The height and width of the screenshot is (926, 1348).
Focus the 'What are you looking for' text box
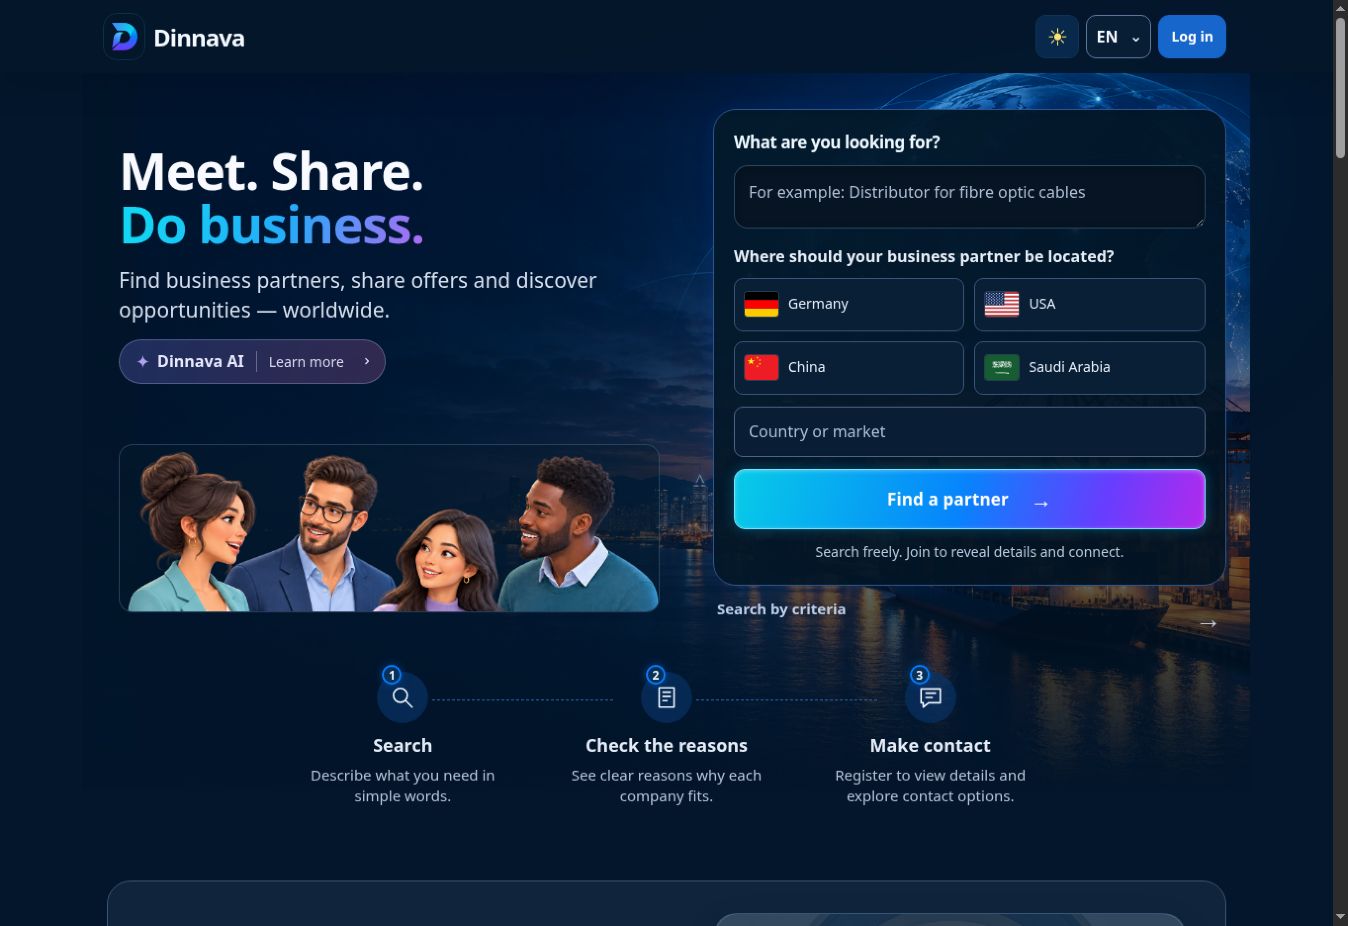pos(969,197)
